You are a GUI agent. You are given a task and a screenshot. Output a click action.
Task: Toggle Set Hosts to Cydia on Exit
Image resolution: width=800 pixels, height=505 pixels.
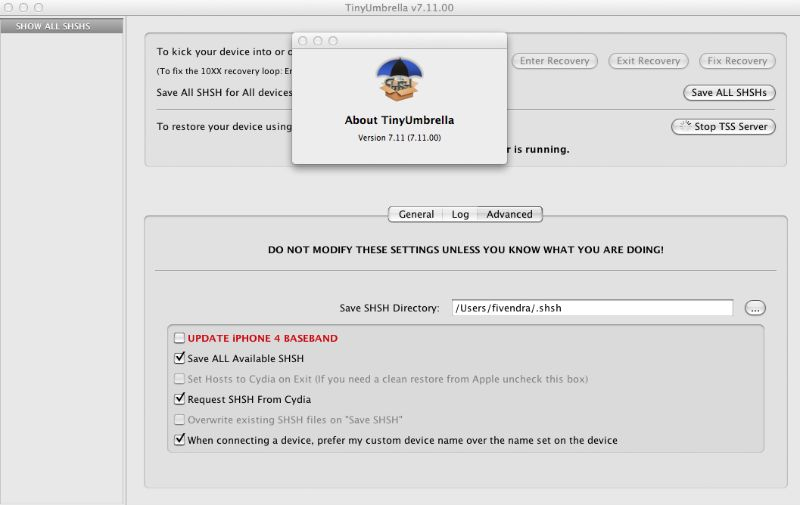[179, 378]
